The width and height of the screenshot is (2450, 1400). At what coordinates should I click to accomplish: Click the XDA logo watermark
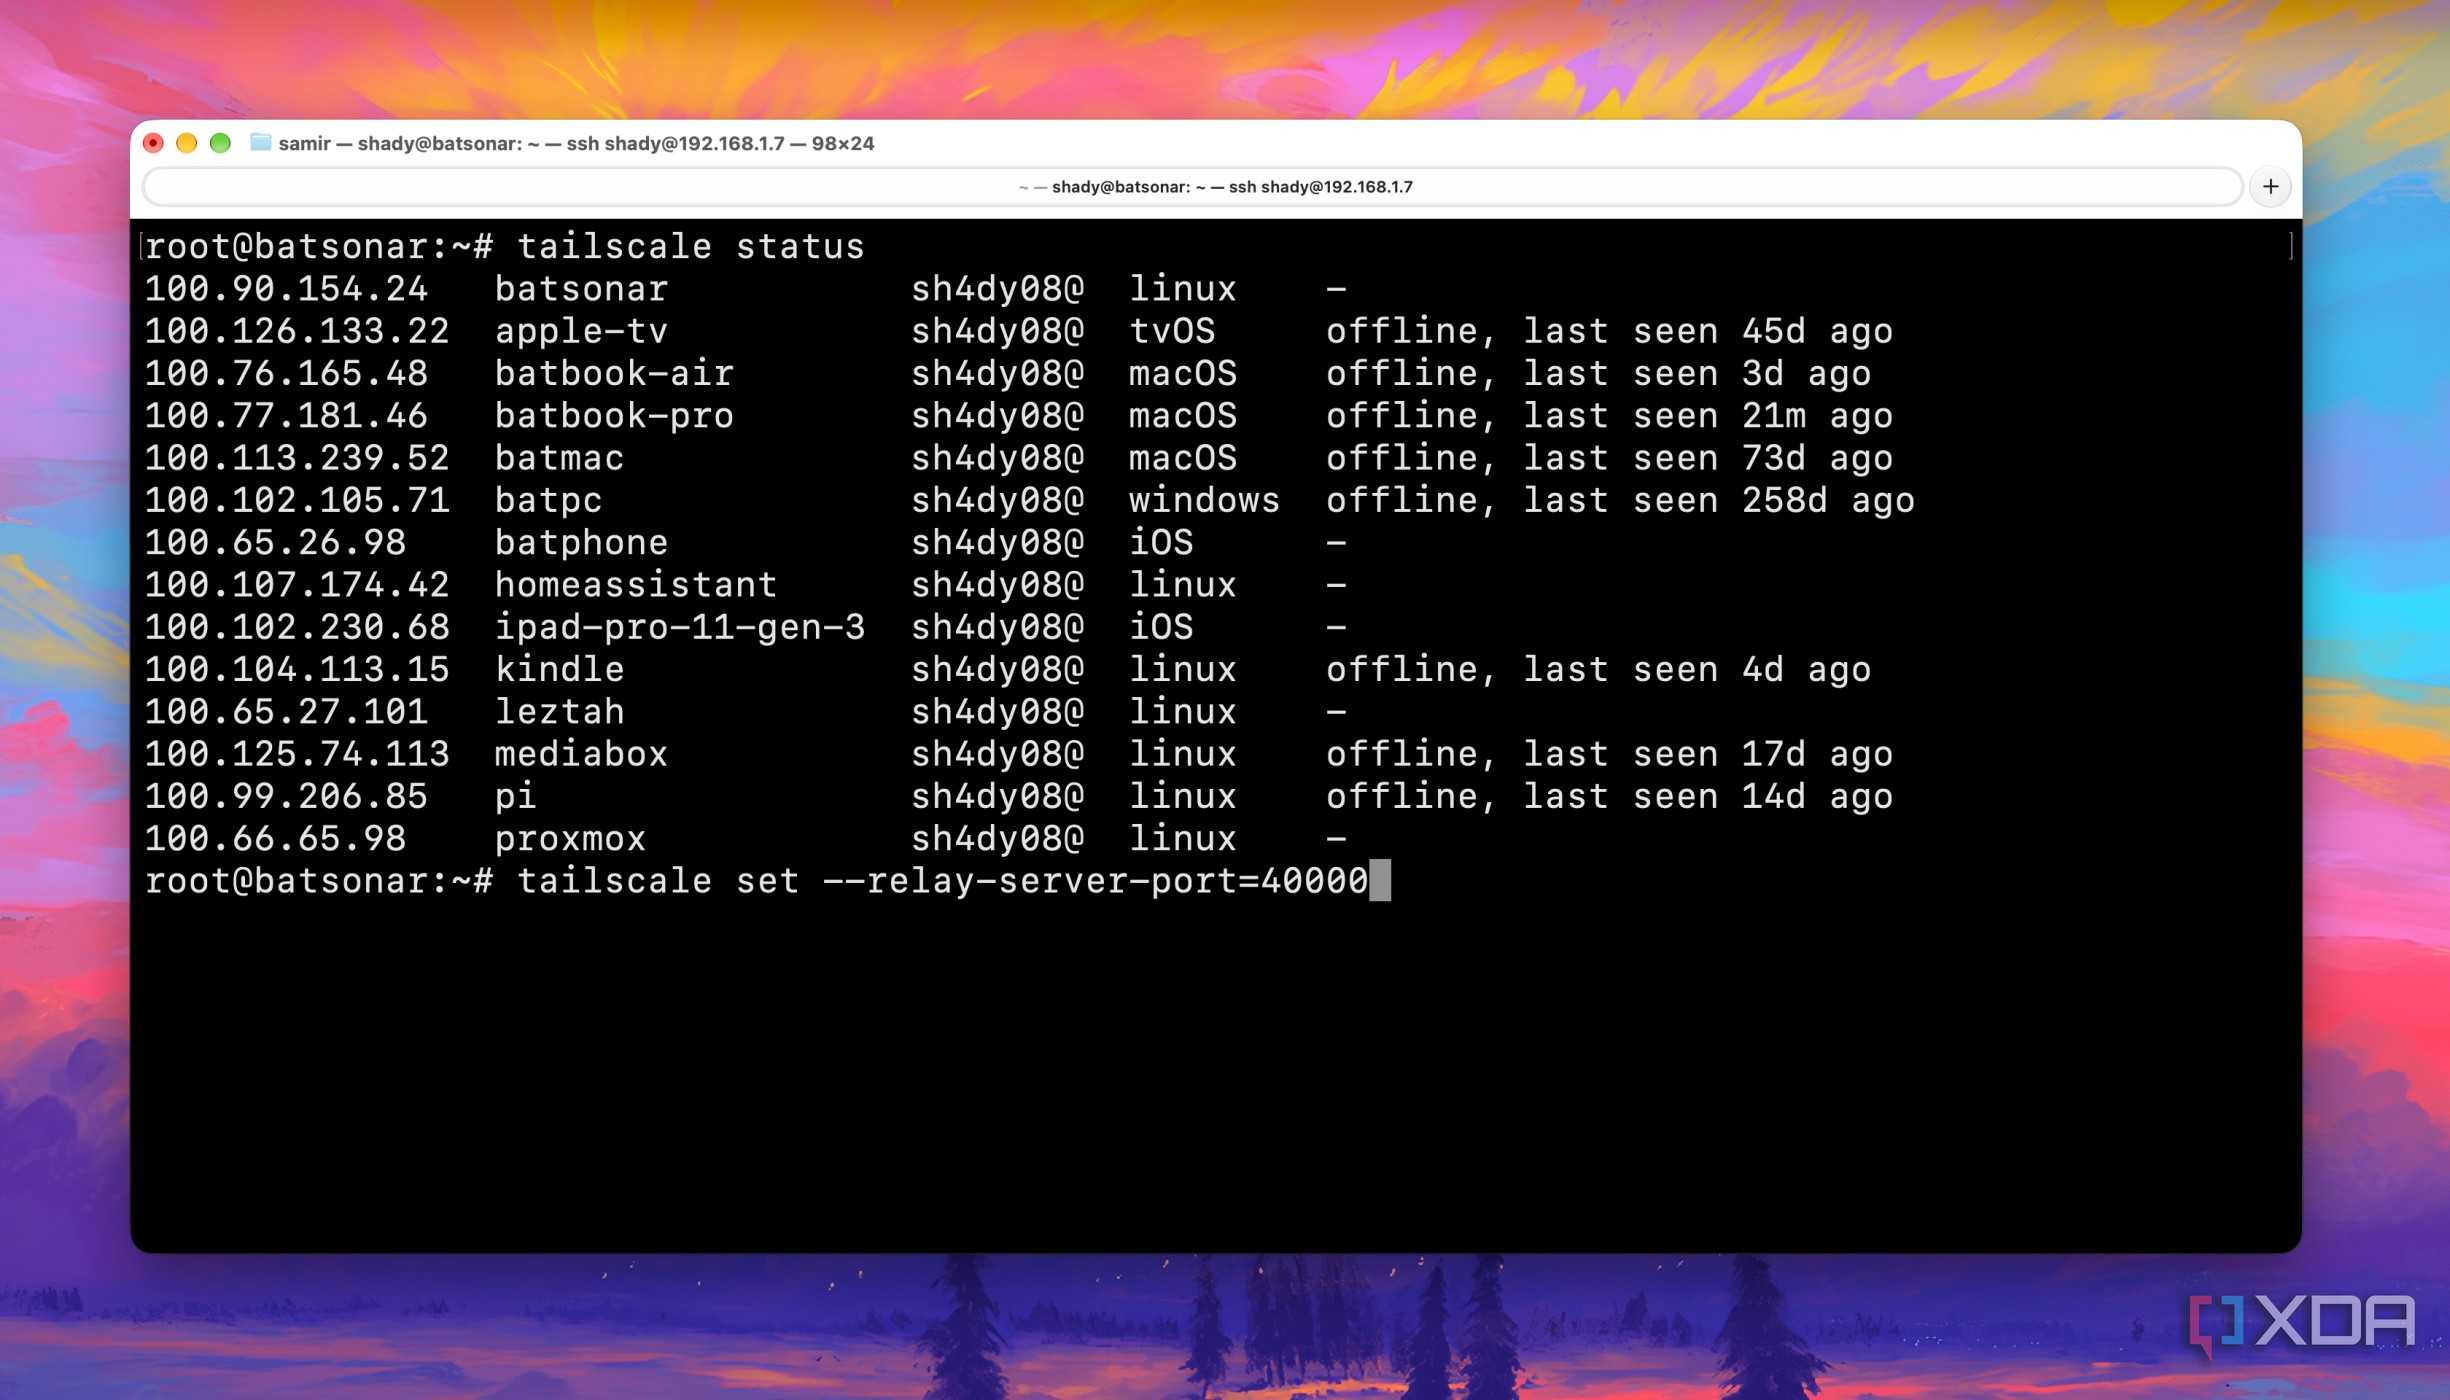click(x=2301, y=1323)
